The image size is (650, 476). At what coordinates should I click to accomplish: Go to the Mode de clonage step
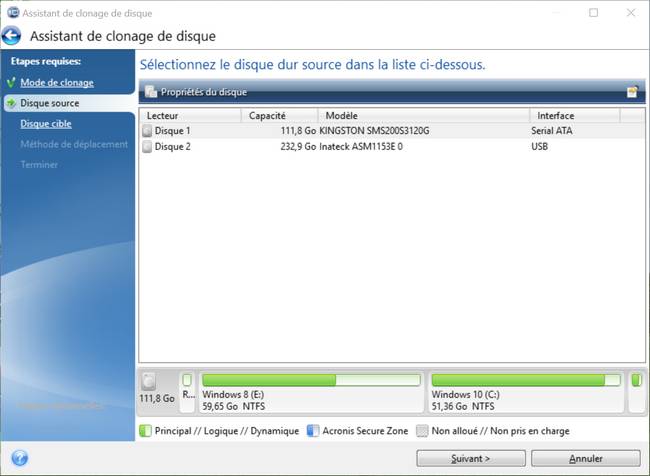[57, 83]
